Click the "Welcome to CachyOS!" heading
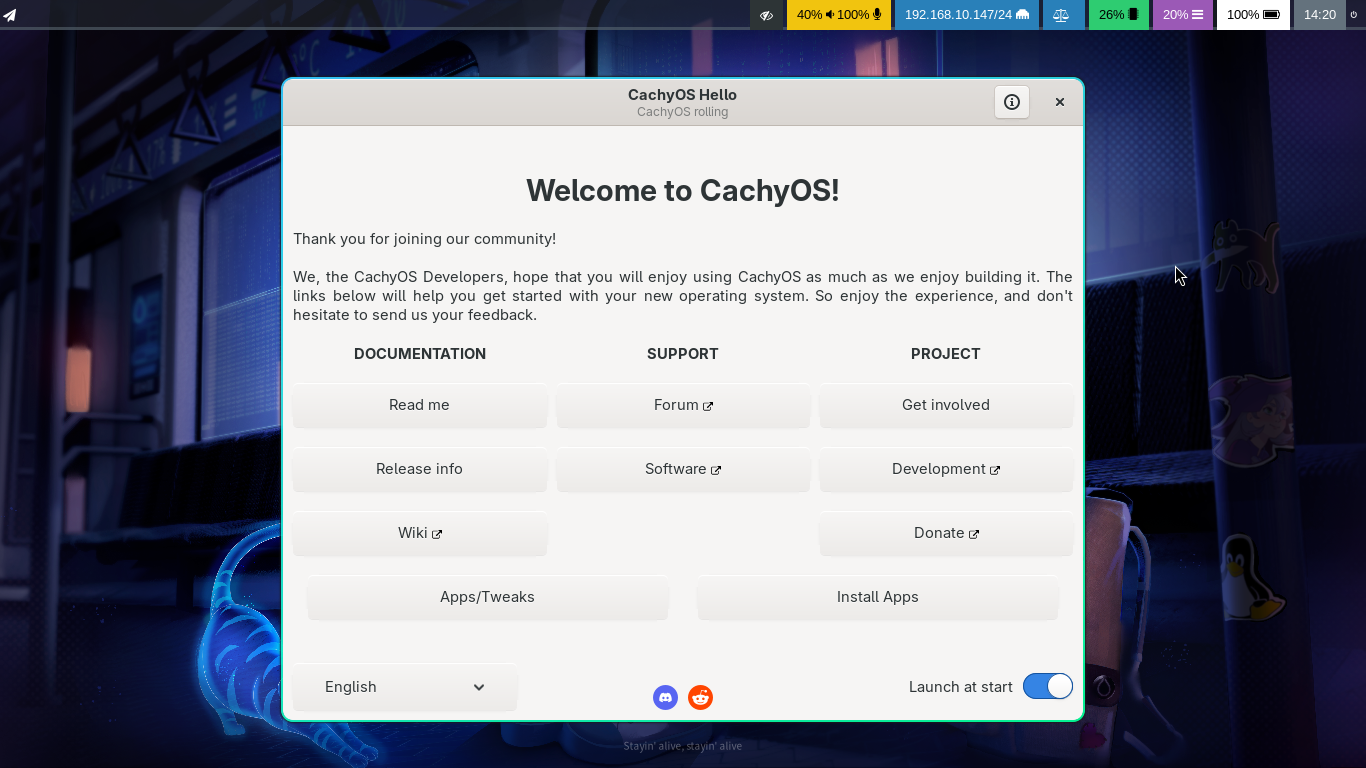 coord(683,190)
